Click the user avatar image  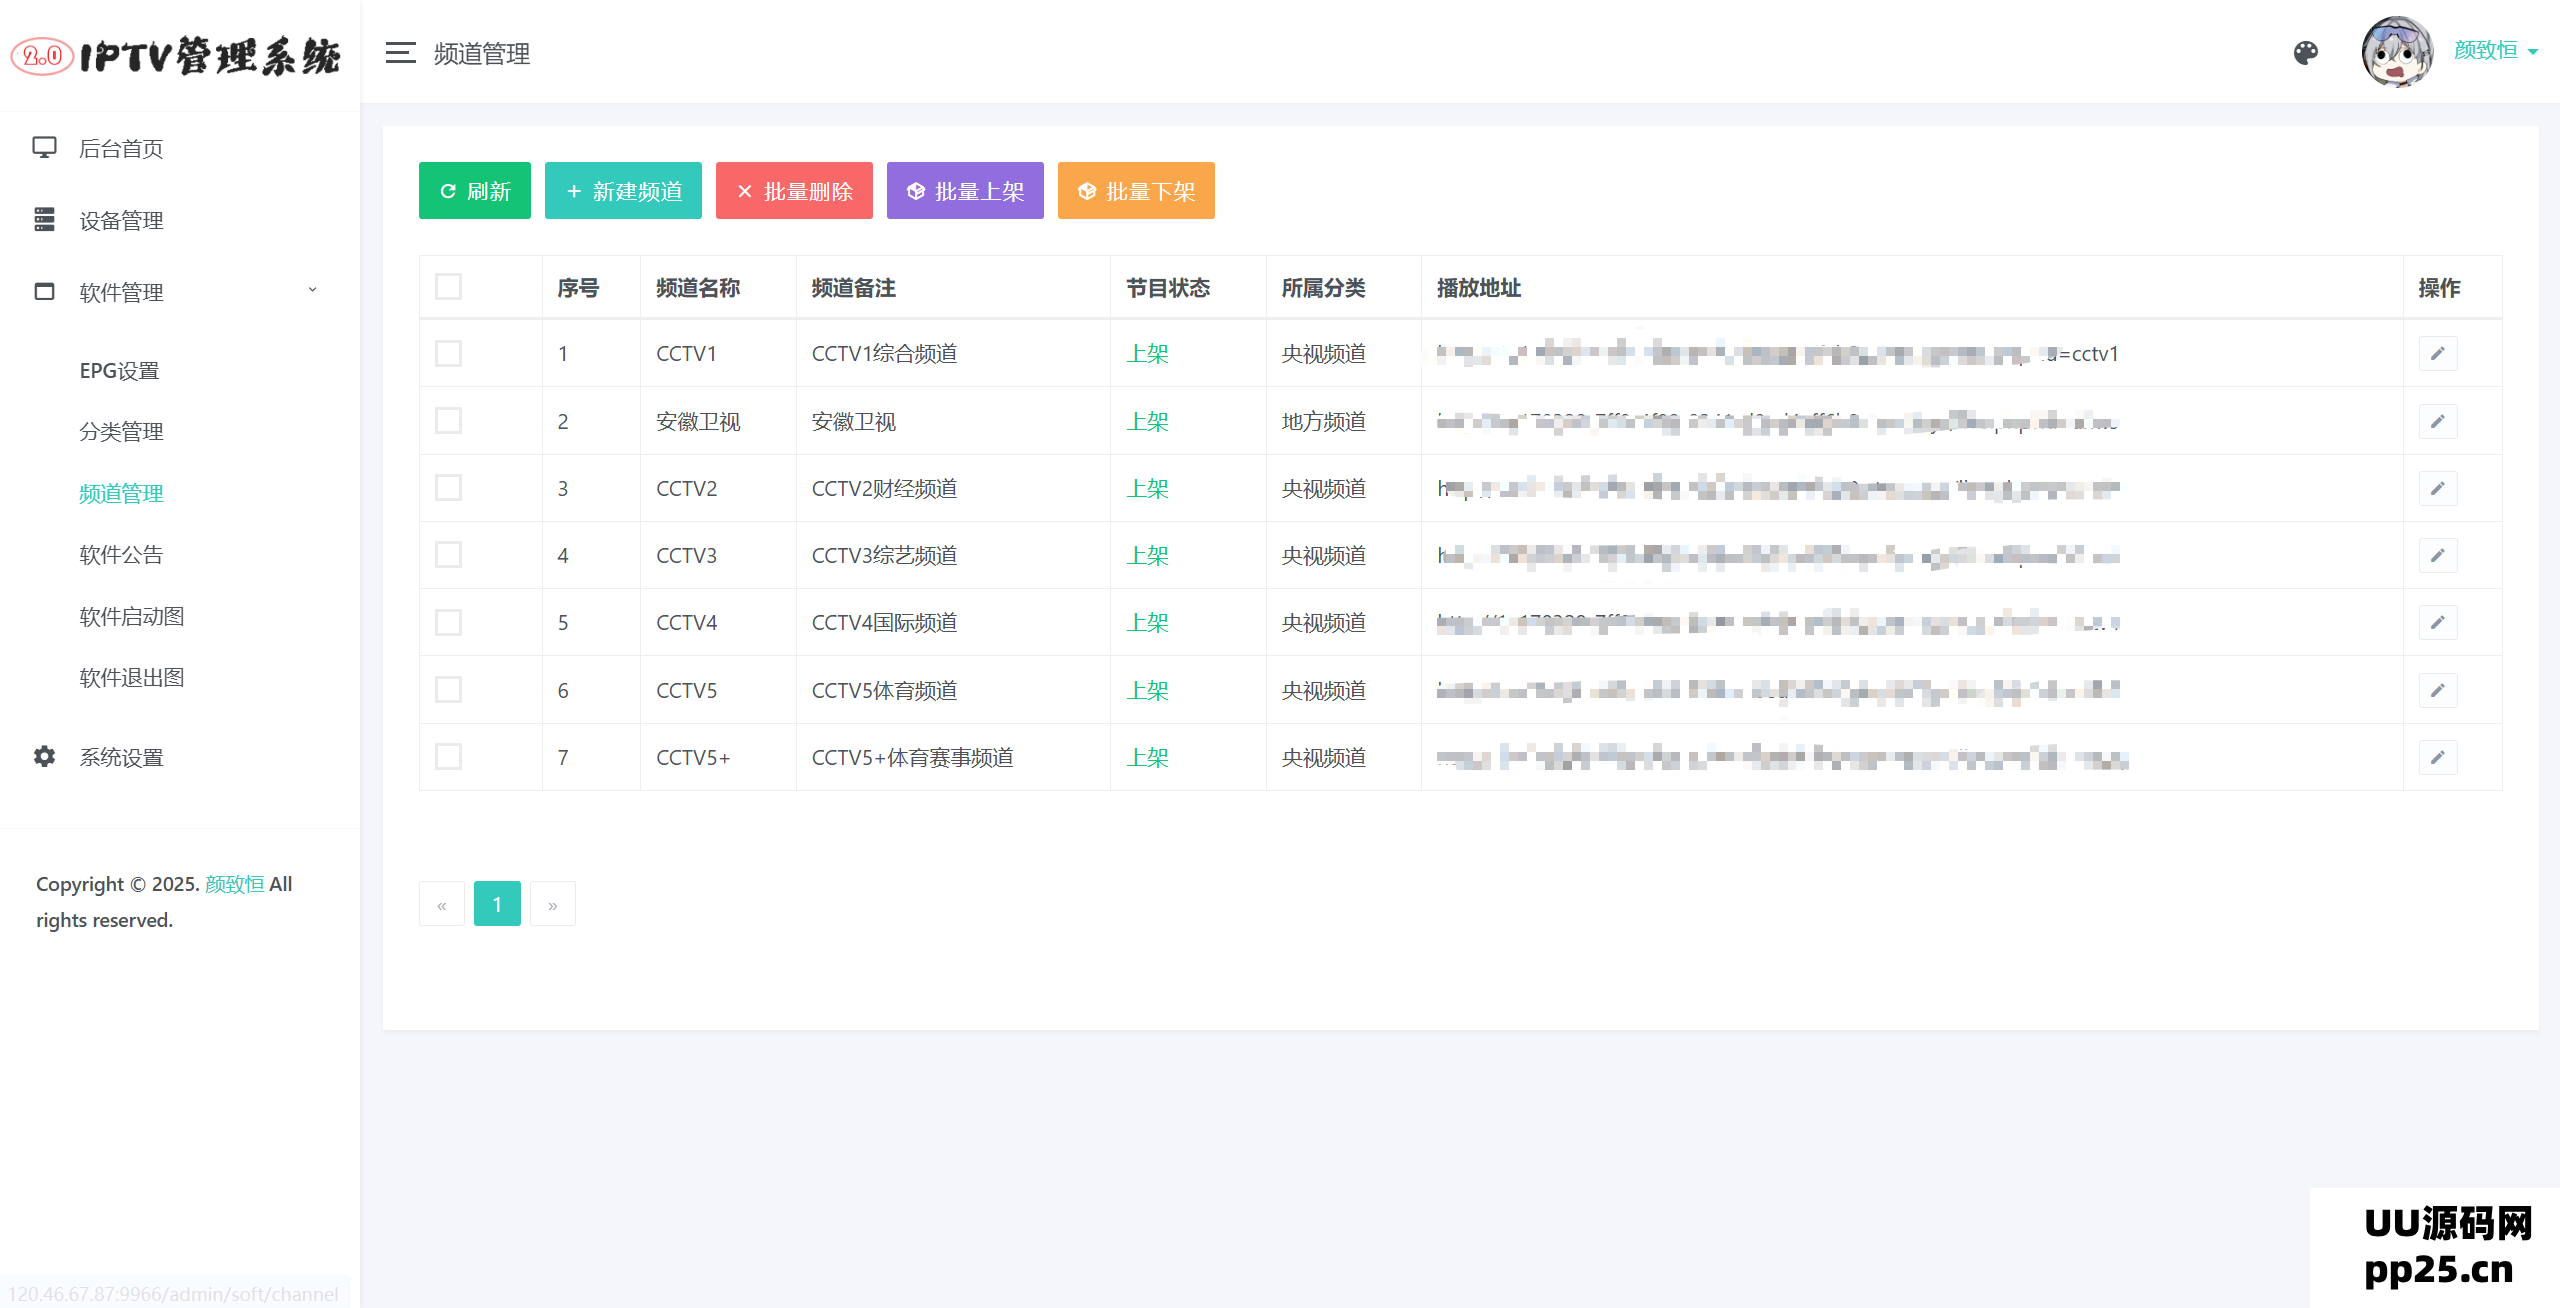tap(2396, 52)
